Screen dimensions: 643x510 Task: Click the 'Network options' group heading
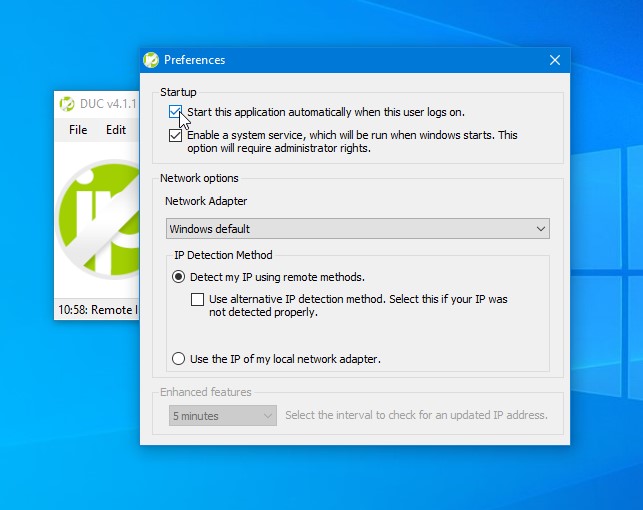[199, 178]
